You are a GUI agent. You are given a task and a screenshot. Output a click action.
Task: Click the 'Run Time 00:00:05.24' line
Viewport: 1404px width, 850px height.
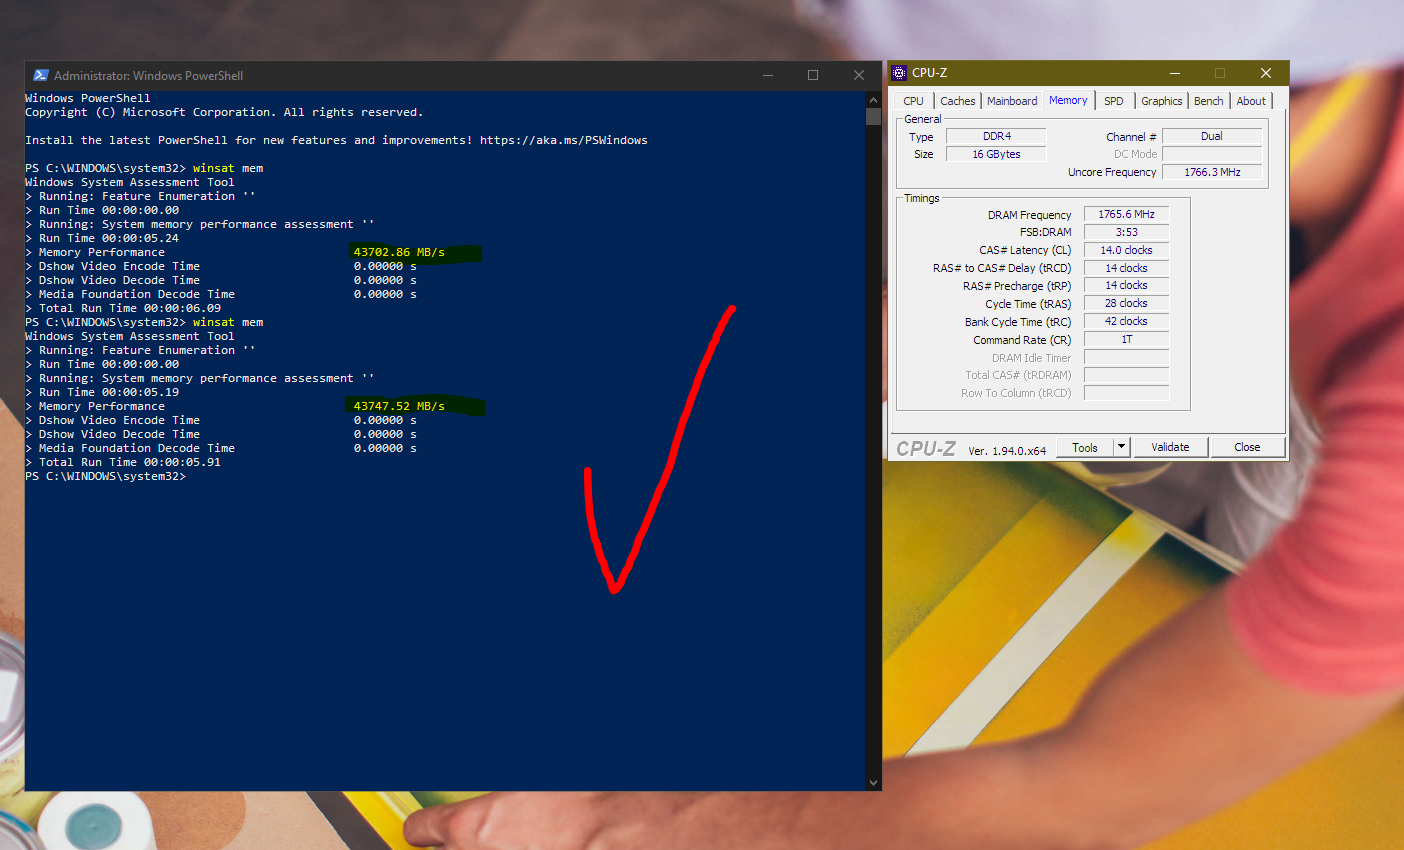[102, 238]
